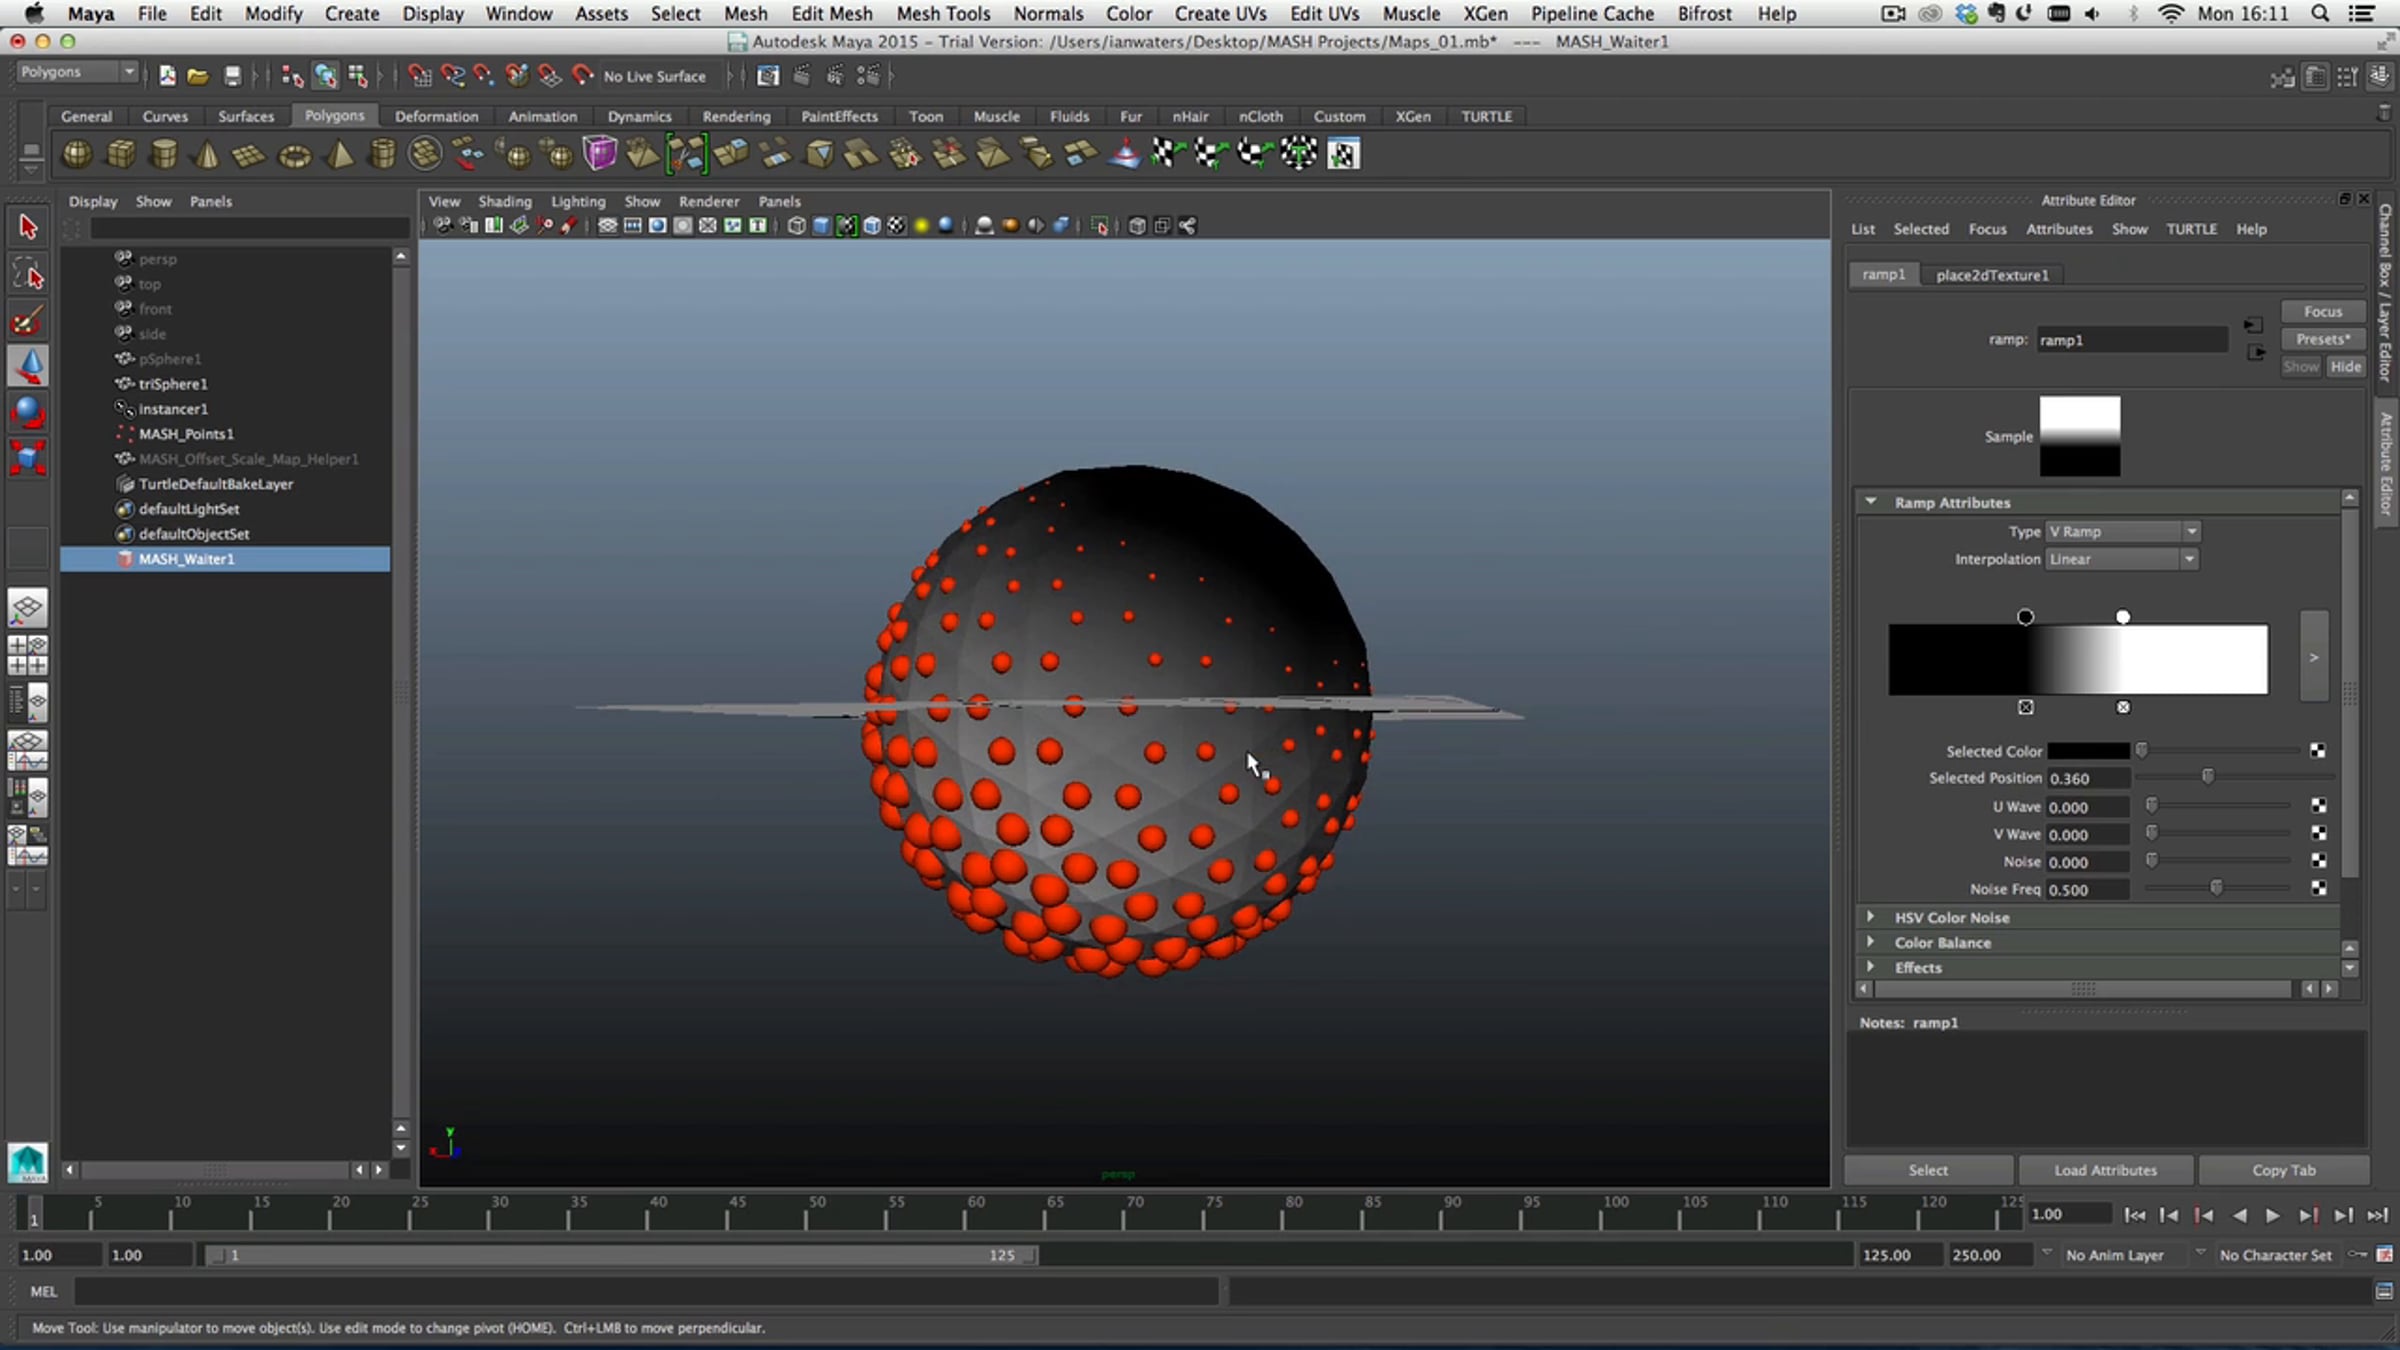The image size is (2400, 1350).
Task: Select the Rotate tool in the toolbox
Action: point(28,412)
